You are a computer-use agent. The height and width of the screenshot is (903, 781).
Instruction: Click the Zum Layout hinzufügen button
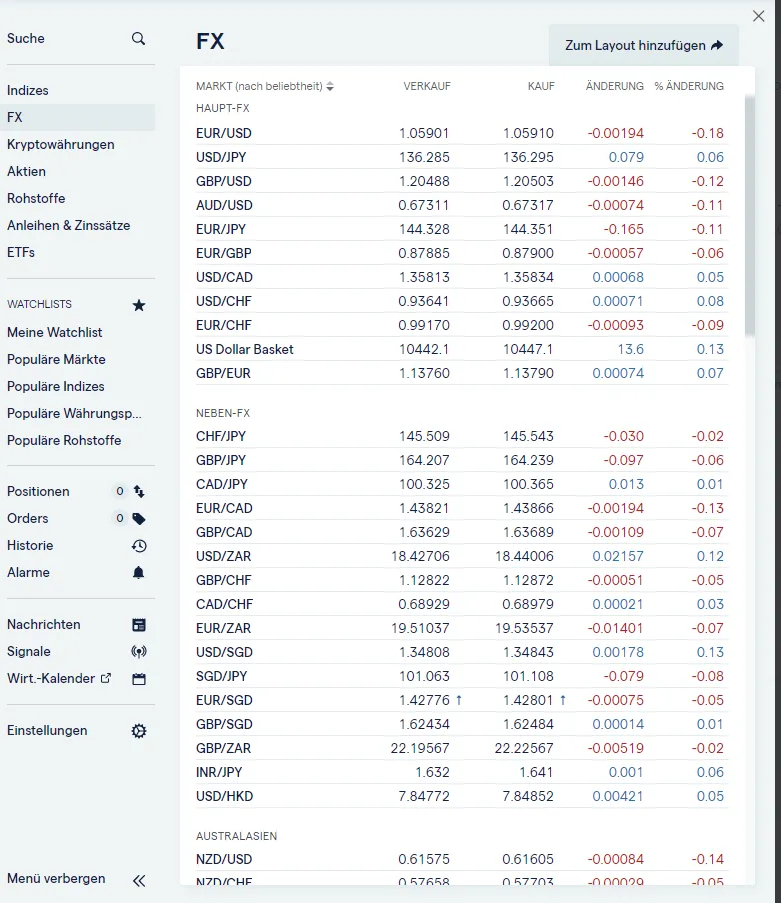point(643,46)
